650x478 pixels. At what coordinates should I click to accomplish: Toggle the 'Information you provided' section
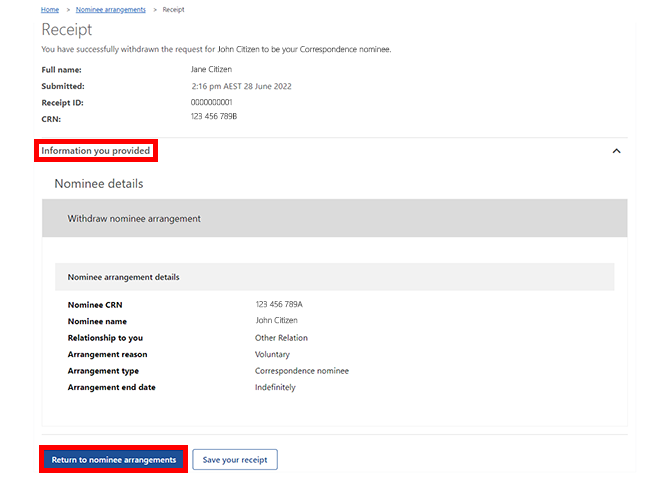point(96,151)
